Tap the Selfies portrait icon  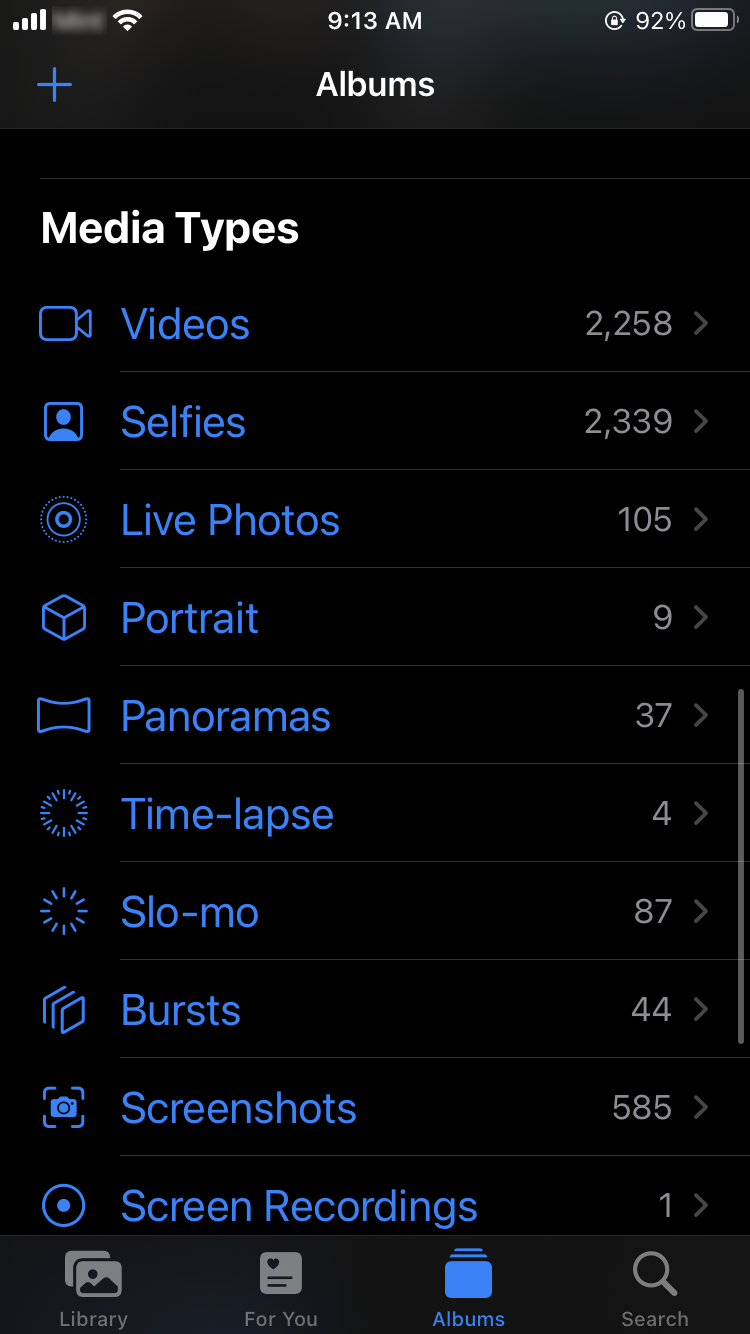point(64,422)
